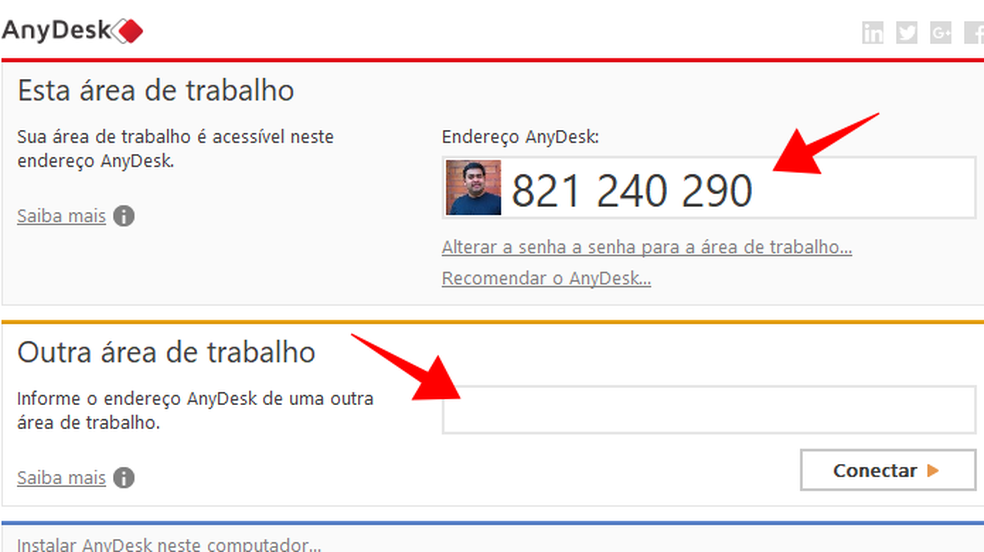
Task: Open Instalar AnyDesk neste computador link
Action: 169,544
